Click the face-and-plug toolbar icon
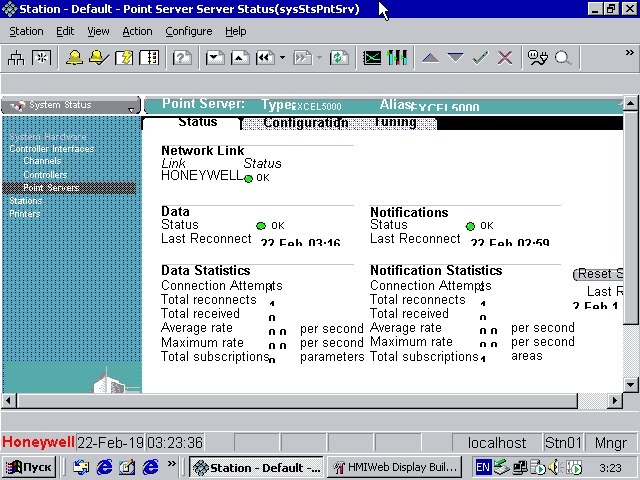640x480 pixels. [538, 58]
